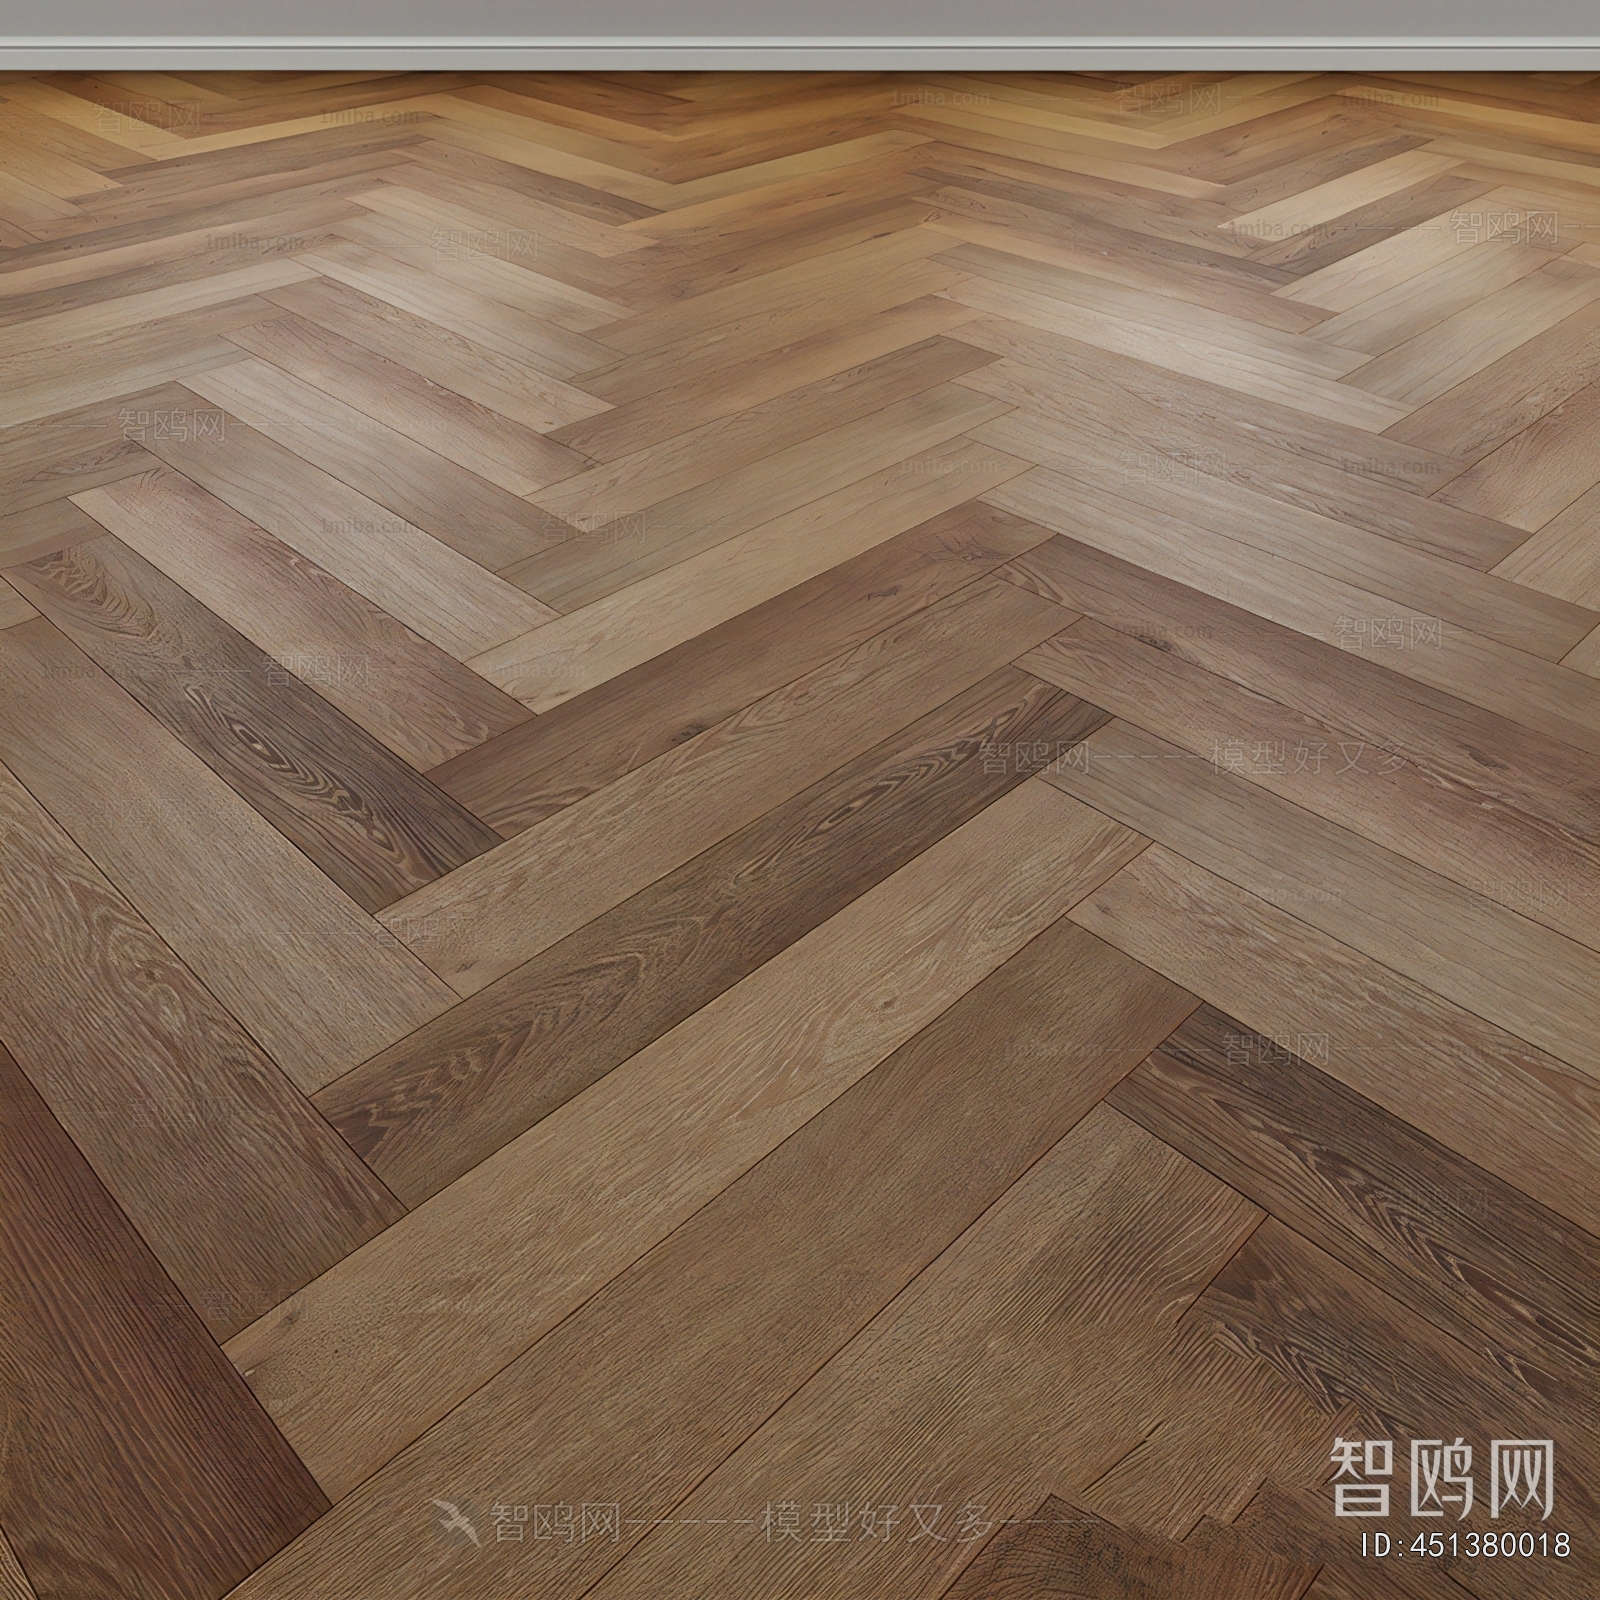Viewport: 1600px width, 1600px height.
Task: Toggle the herringbone floor texture preview
Action: [800, 800]
